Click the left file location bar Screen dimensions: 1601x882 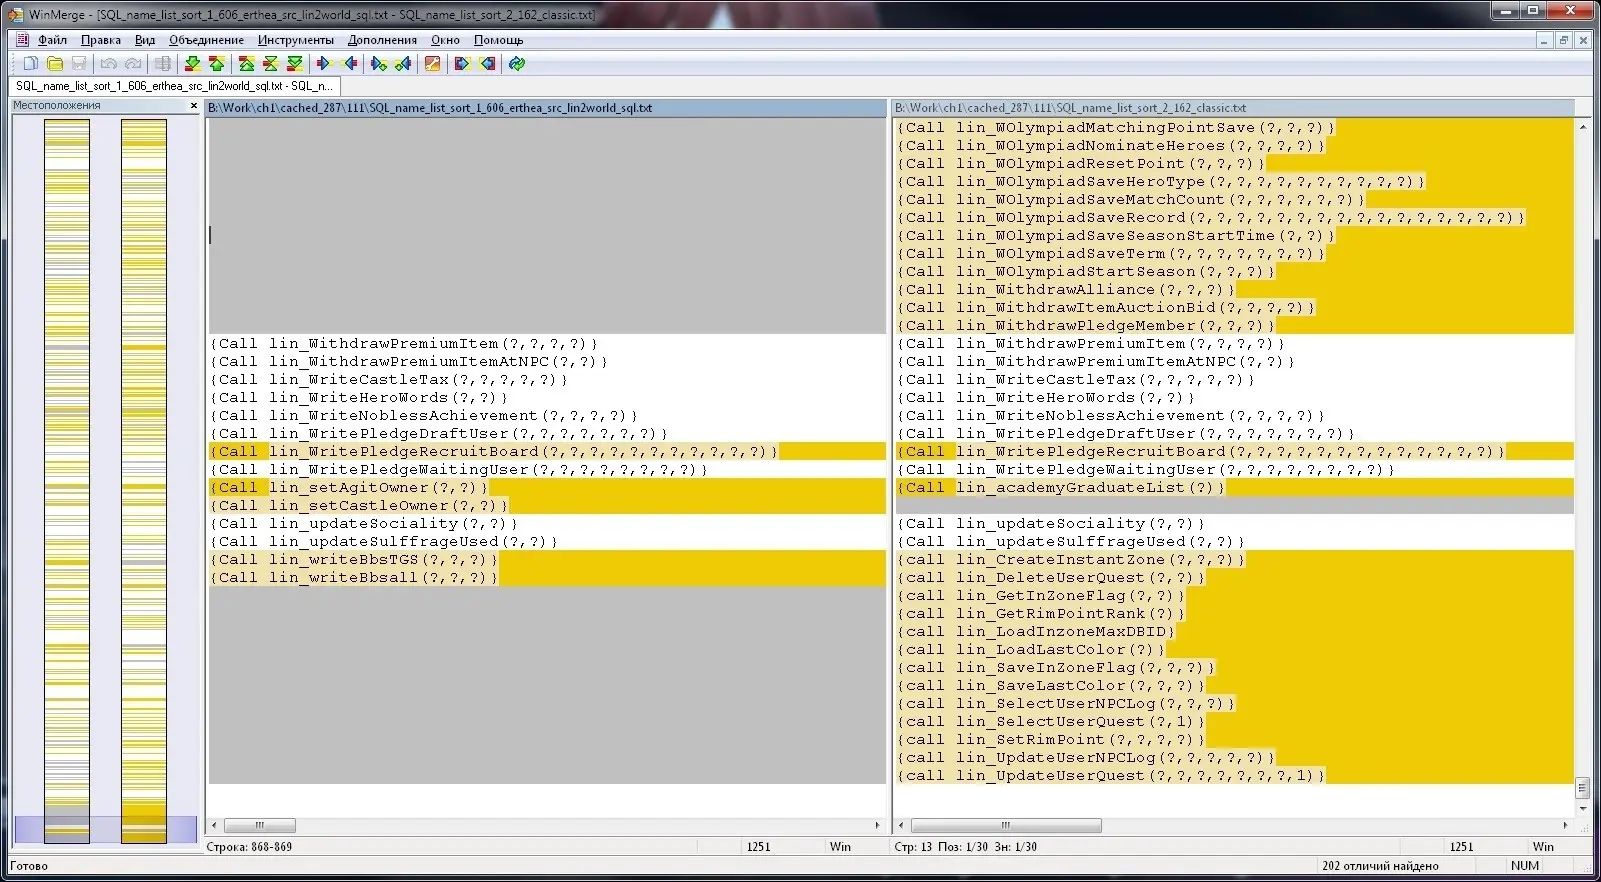point(67,481)
